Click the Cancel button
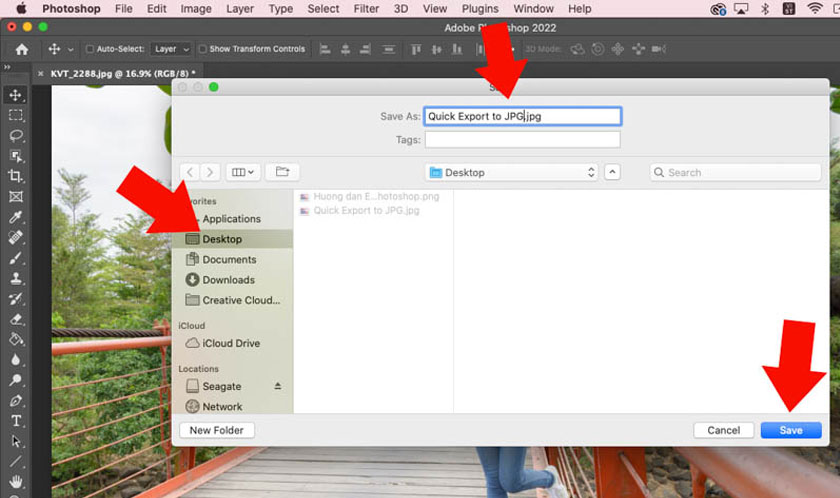The image size is (840, 498). (x=723, y=430)
